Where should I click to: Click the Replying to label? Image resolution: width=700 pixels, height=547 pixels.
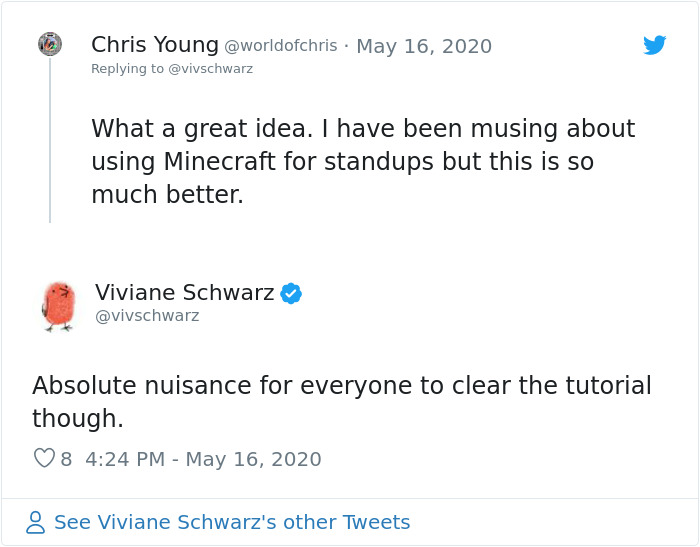127,69
